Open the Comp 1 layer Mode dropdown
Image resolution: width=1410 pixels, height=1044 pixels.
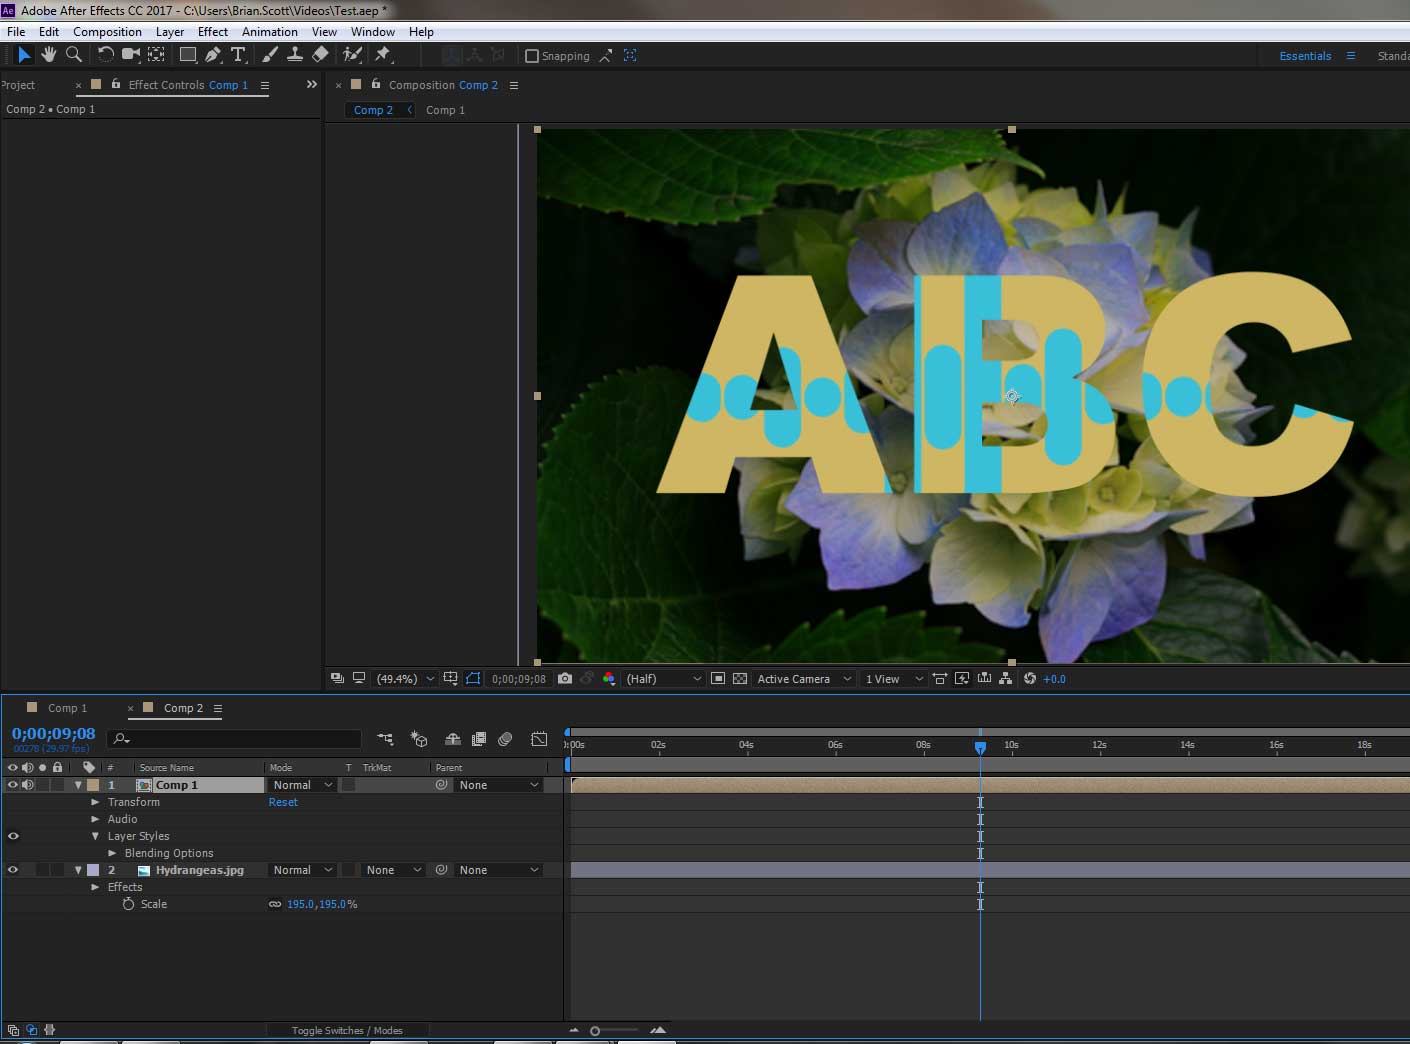(303, 785)
